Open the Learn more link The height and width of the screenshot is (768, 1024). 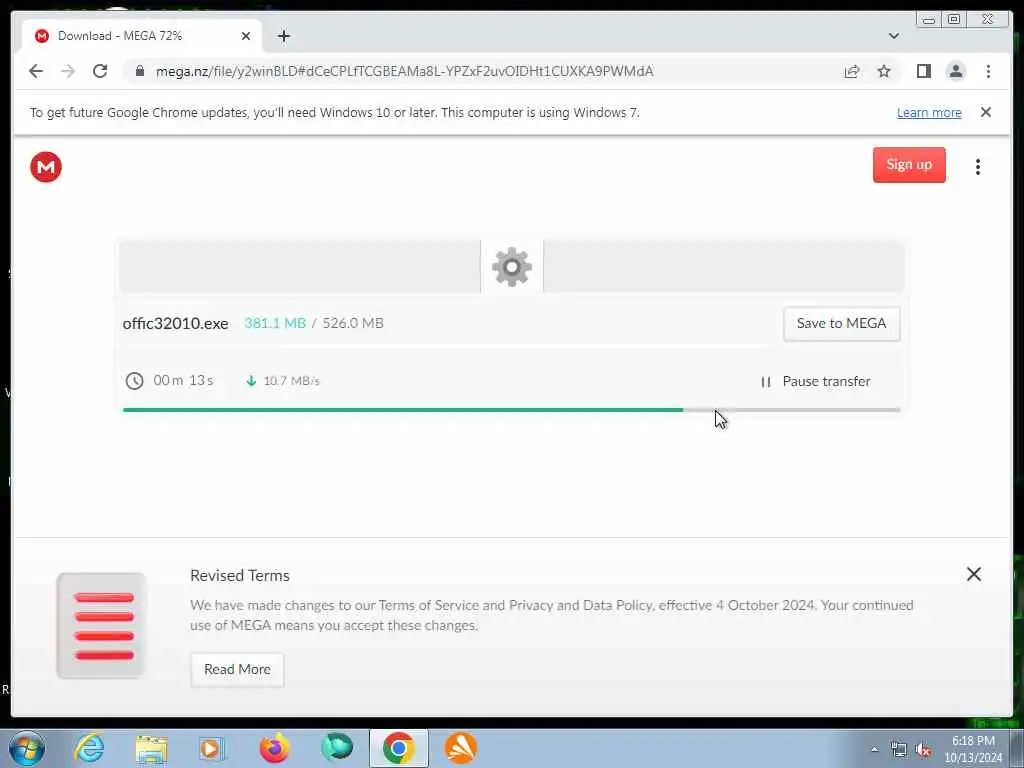[929, 112]
